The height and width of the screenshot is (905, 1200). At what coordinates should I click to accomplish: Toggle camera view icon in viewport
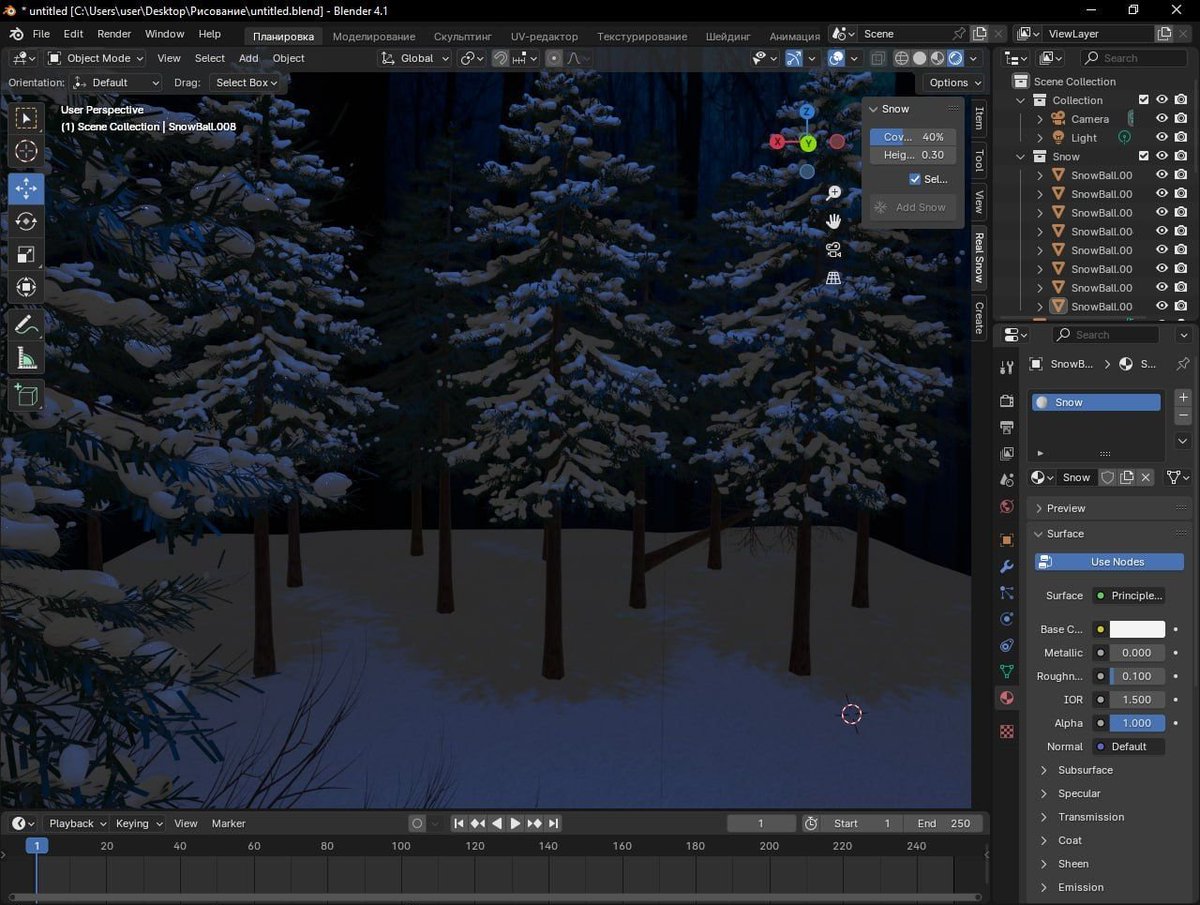[833, 250]
